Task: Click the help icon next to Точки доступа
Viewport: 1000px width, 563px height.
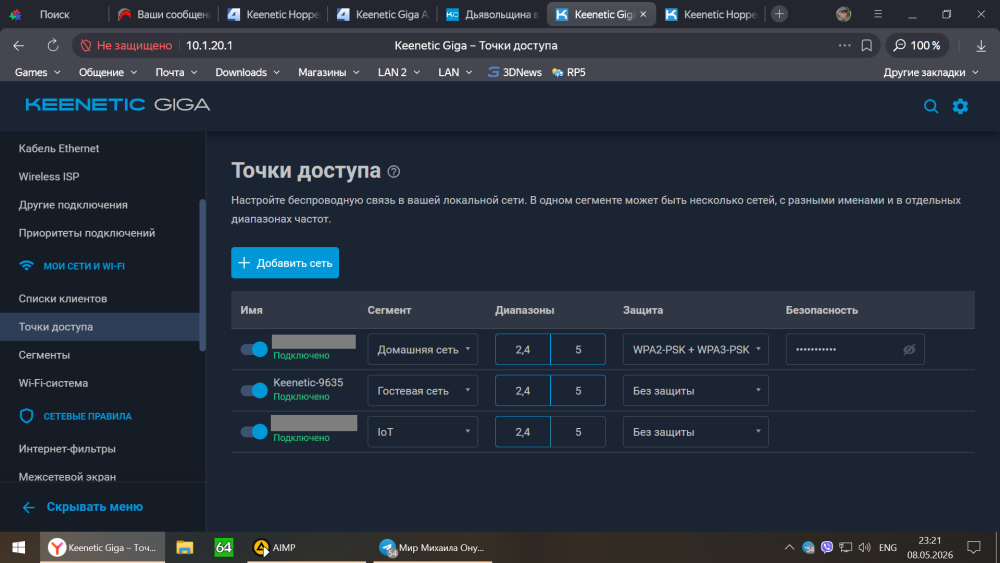Action: 393,172
